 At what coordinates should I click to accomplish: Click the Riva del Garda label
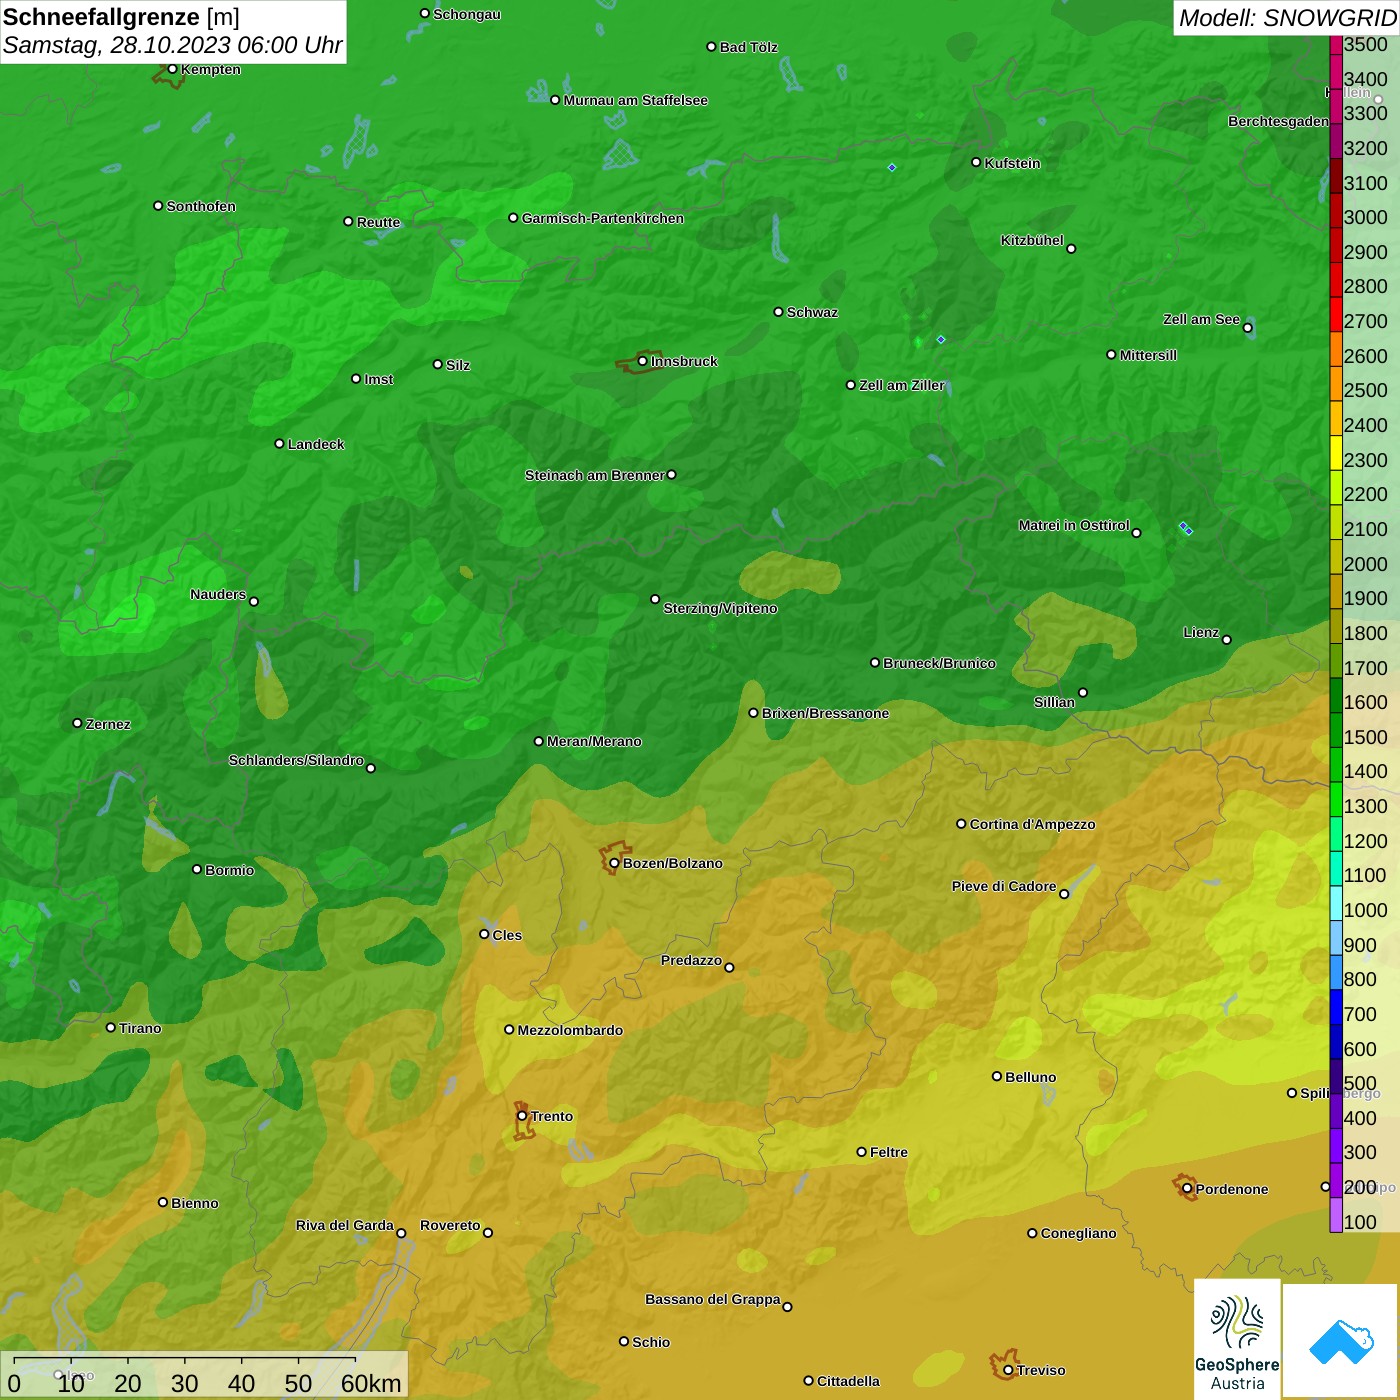click(x=345, y=1225)
